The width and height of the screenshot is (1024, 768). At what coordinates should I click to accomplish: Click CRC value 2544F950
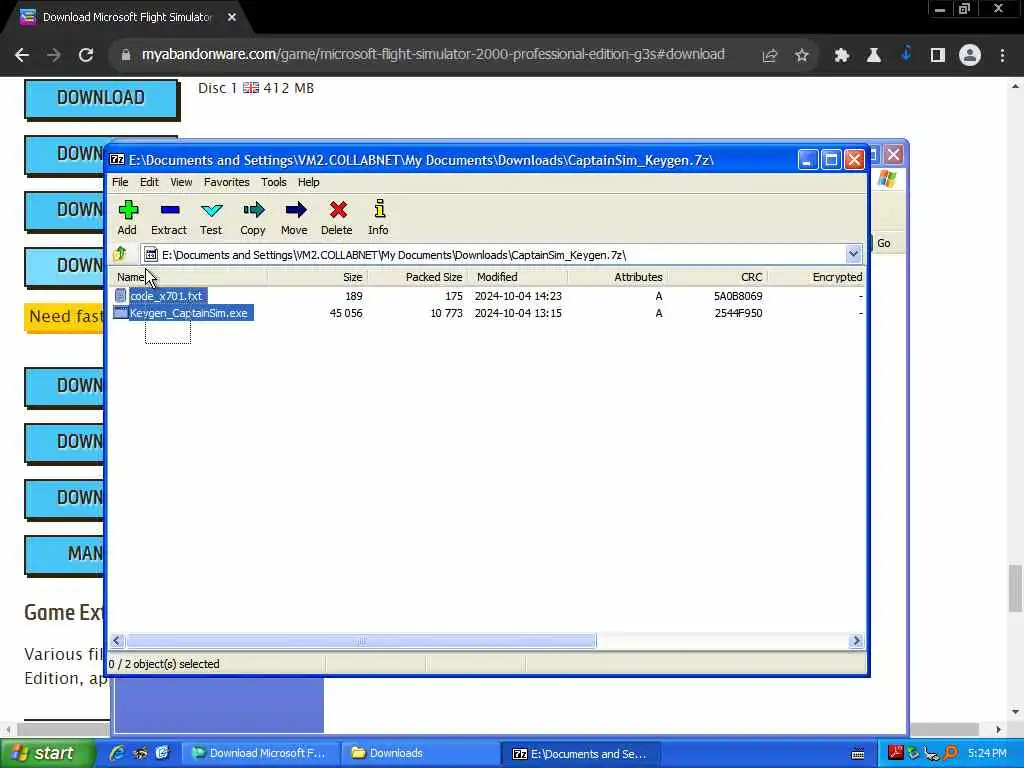[x=738, y=313]
